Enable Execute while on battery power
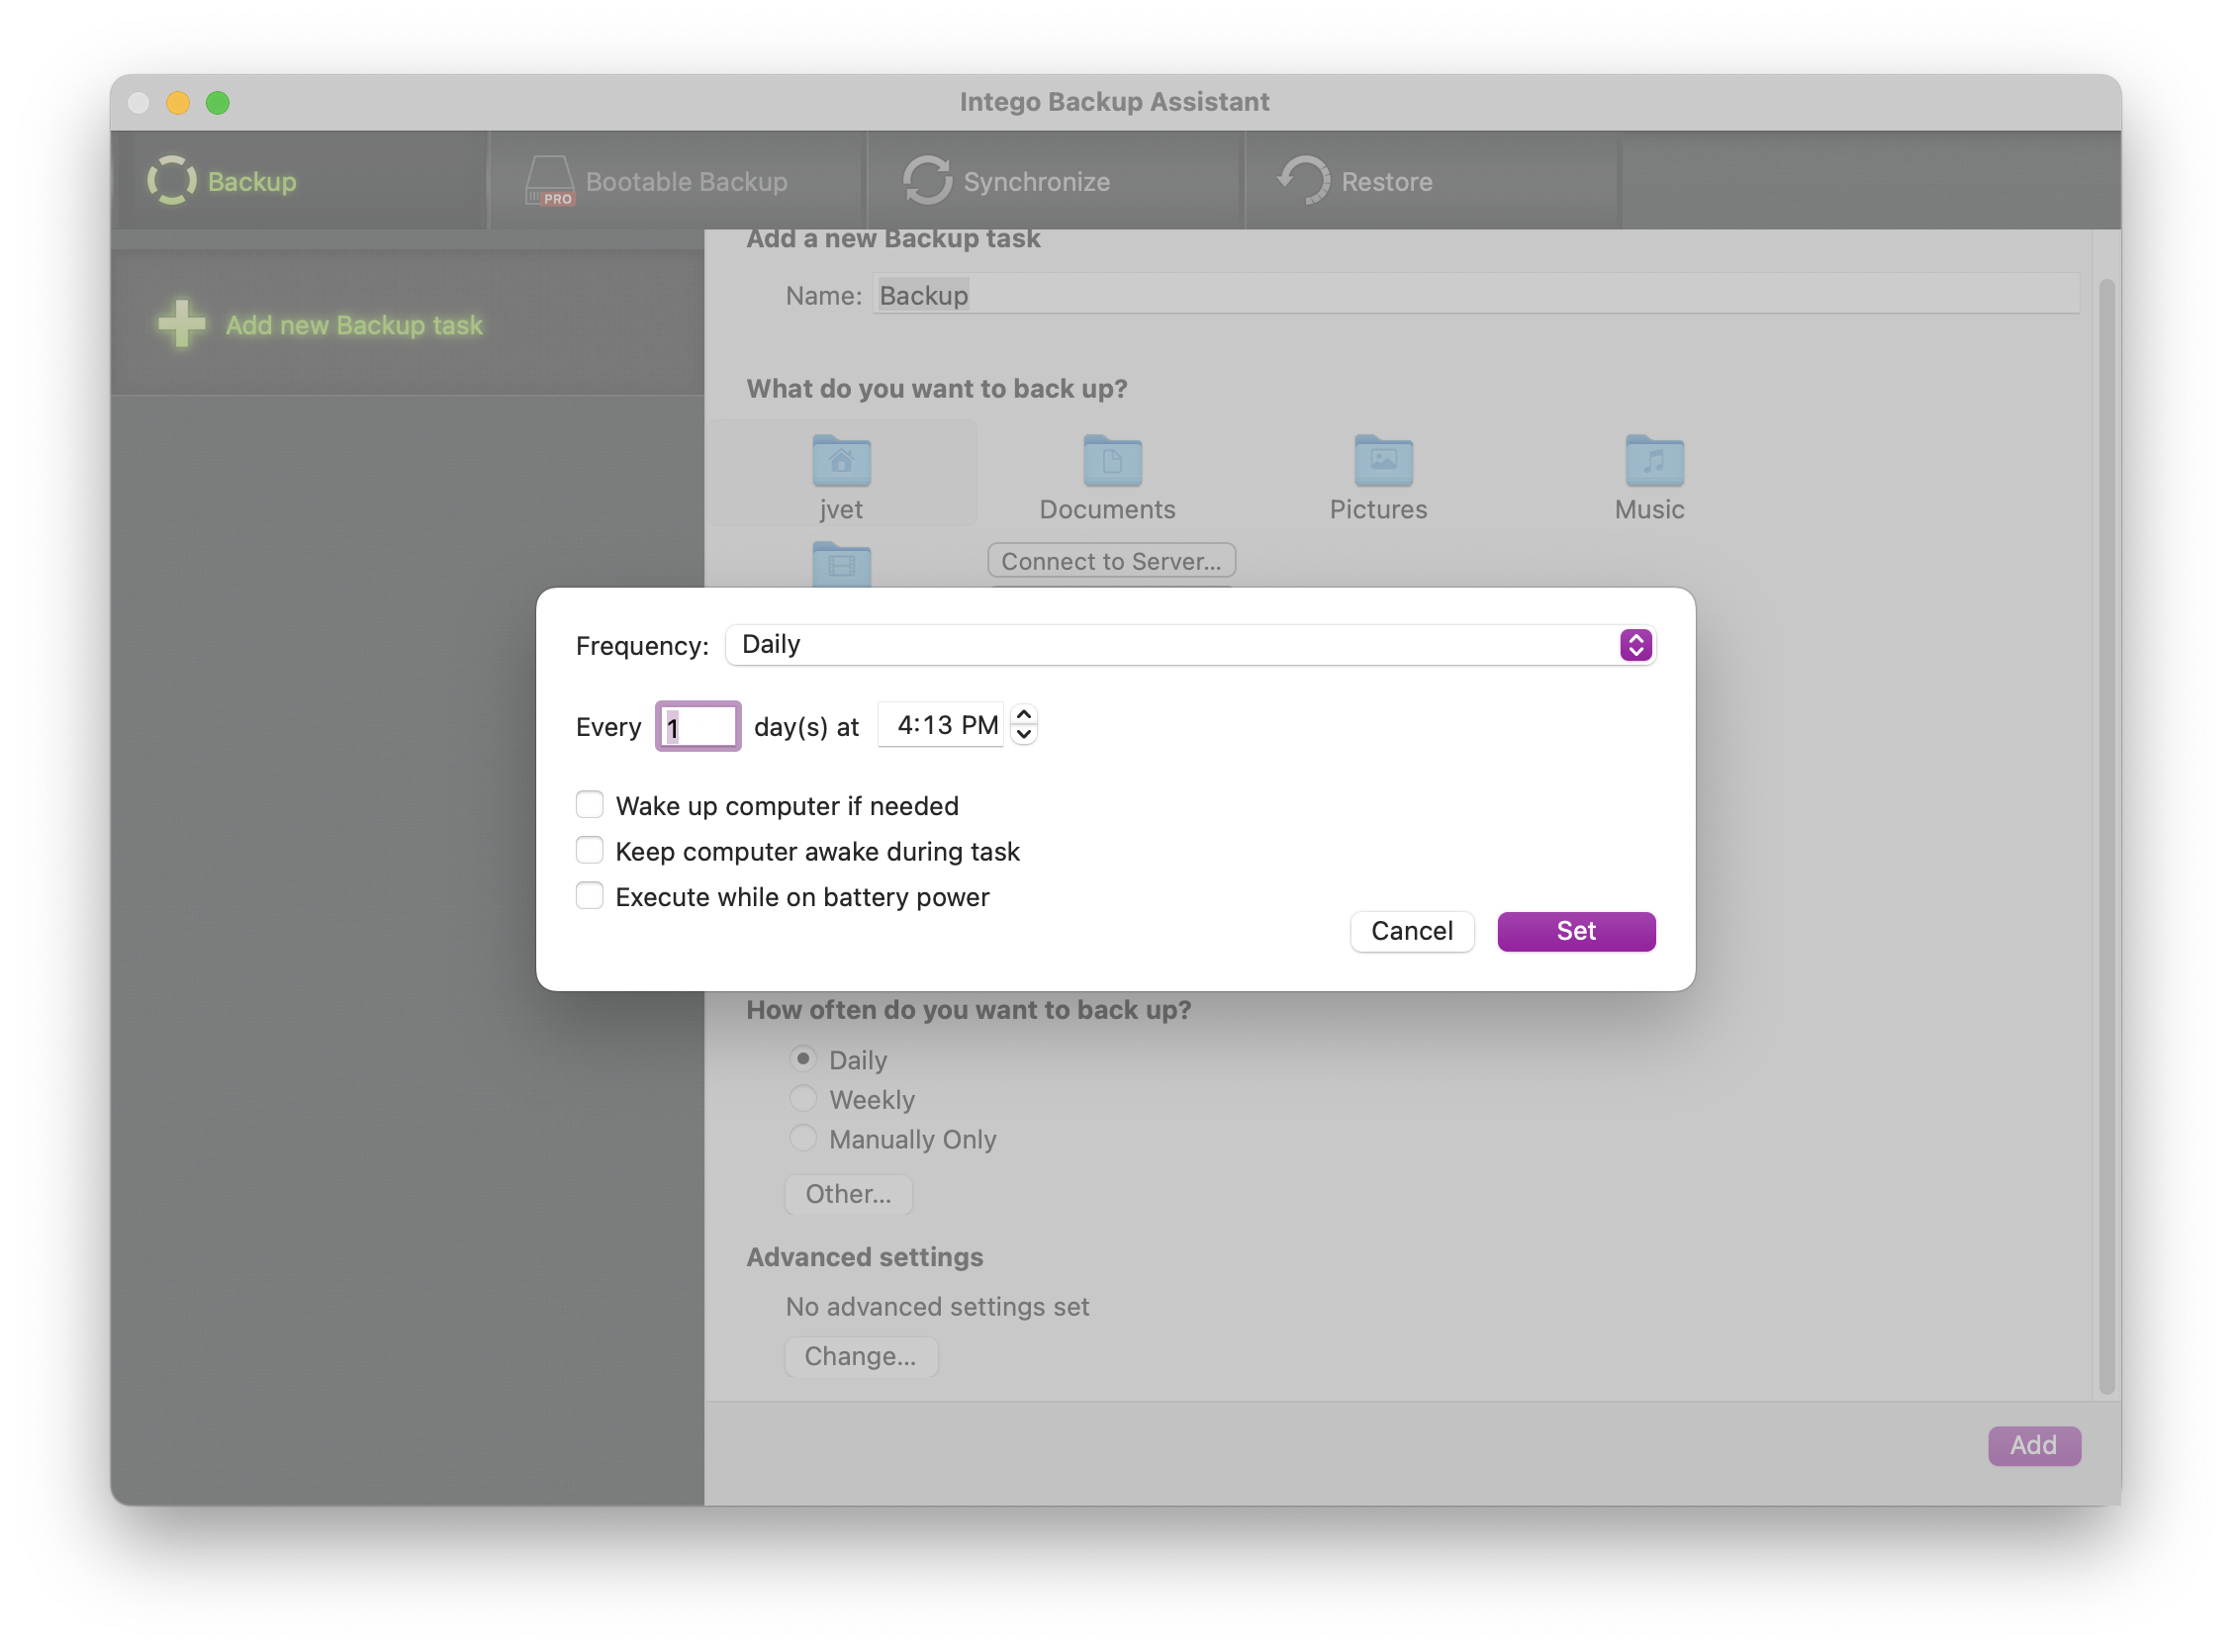The image size is (2232, 1652). (x=590, y=896)
